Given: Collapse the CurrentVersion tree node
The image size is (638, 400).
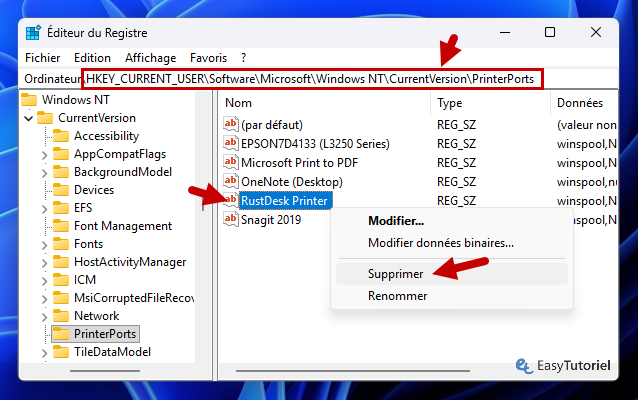Looking at the screenshot, I should click(28, 118).
